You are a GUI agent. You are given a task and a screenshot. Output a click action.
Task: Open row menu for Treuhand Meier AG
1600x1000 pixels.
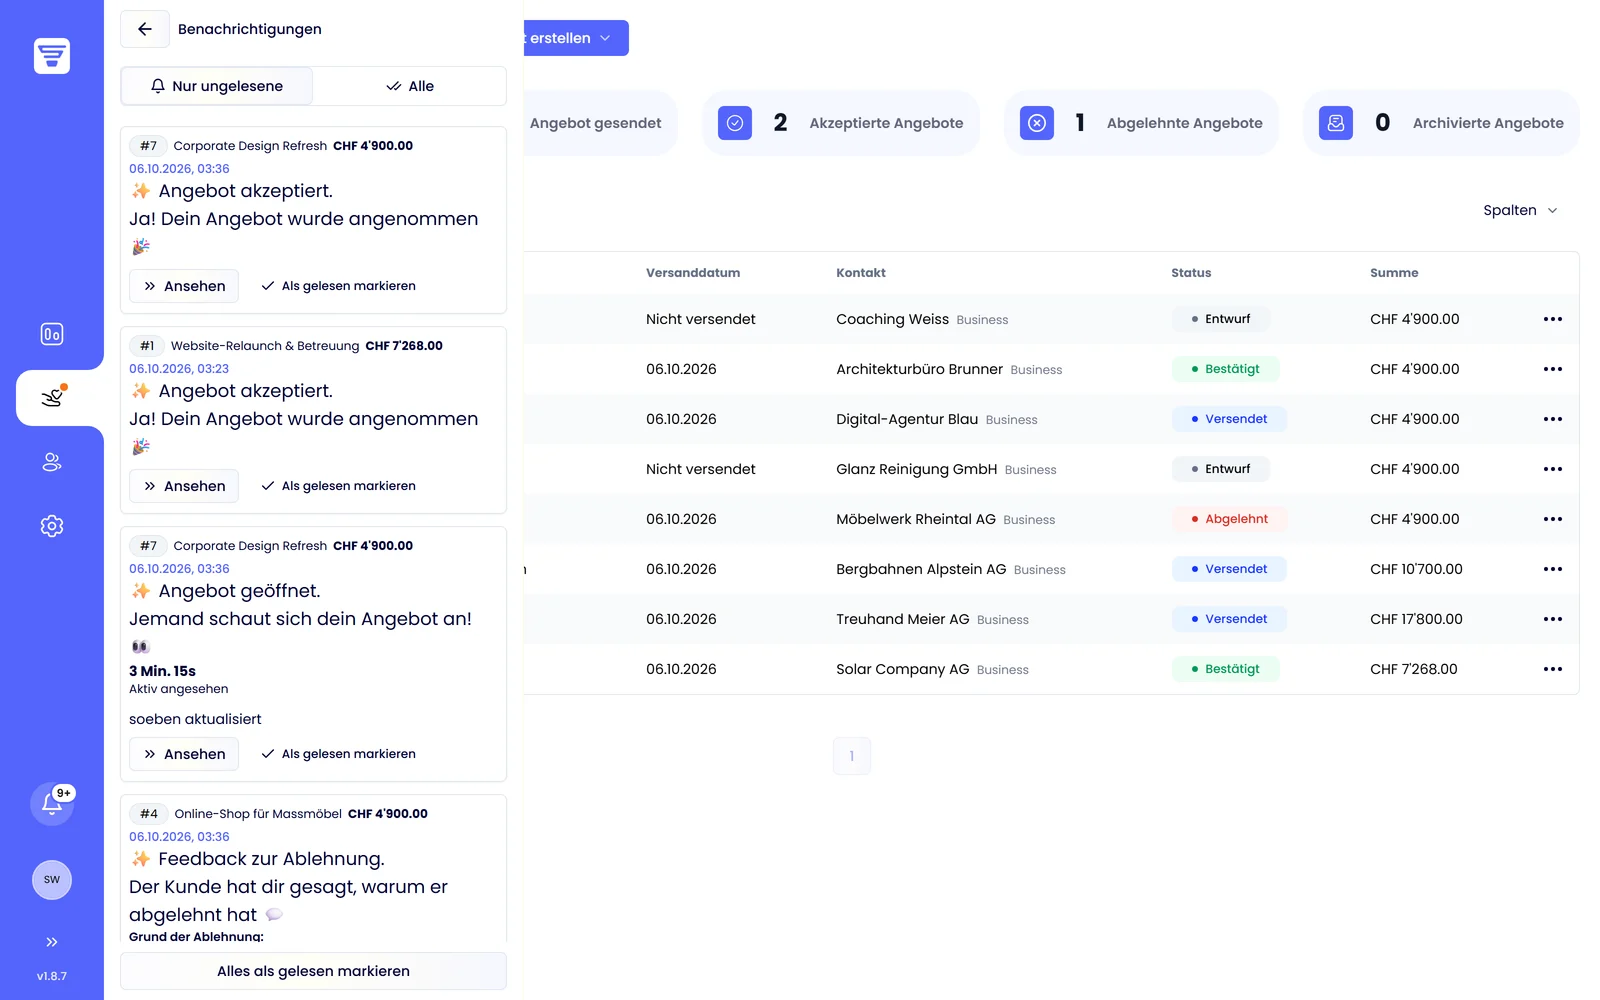pyautogui.click(x=1553, y=619)
